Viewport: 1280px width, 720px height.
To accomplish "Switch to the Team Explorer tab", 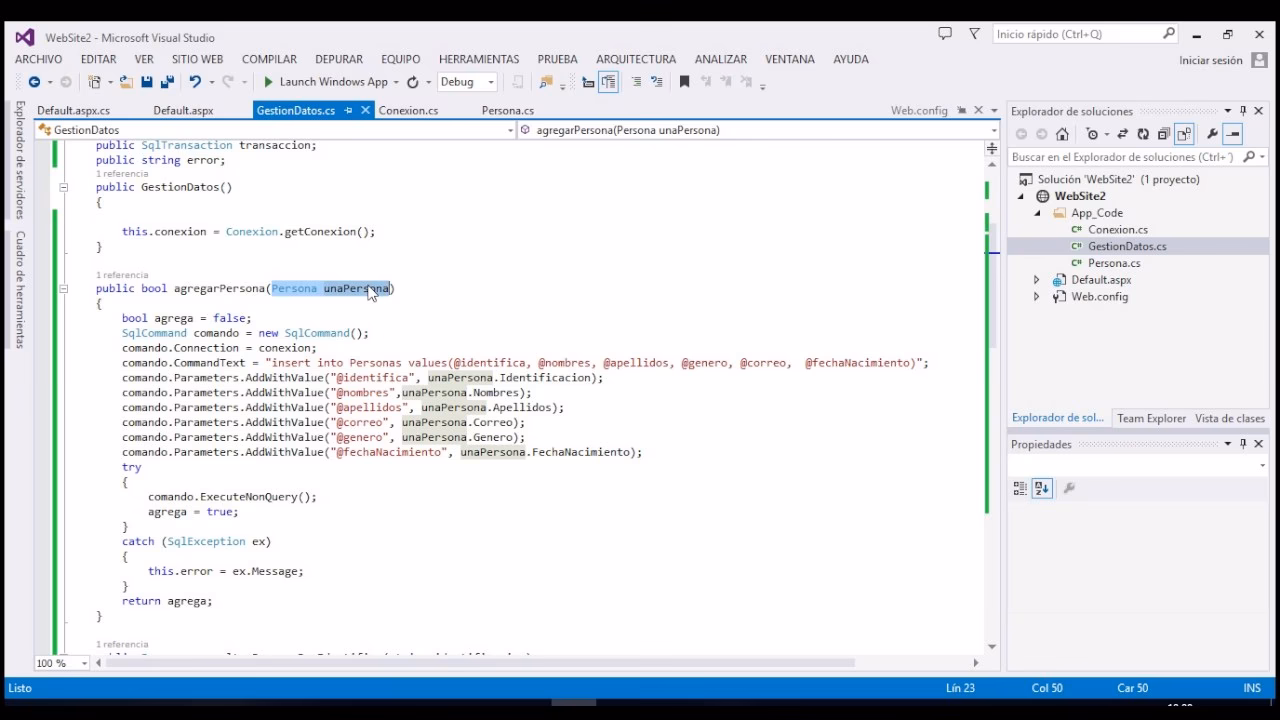I will [x=1151, y=418].
